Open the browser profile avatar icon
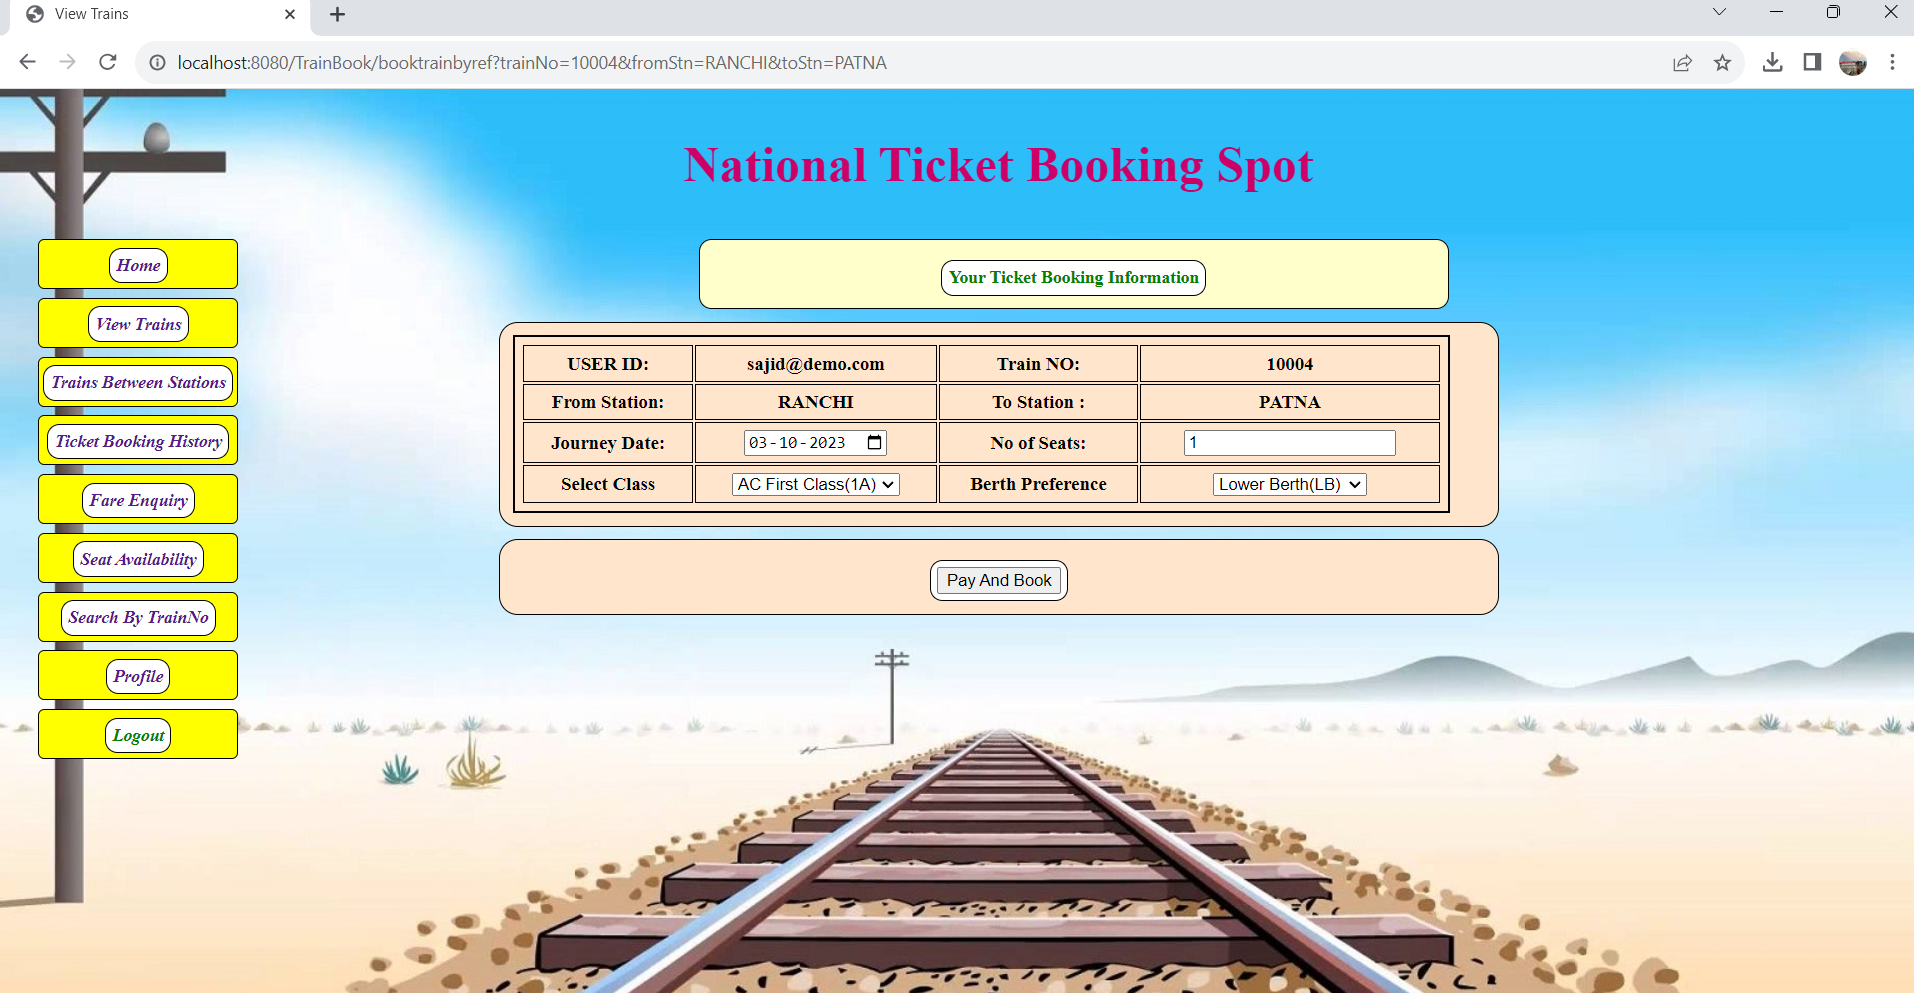 point(1852,62)
